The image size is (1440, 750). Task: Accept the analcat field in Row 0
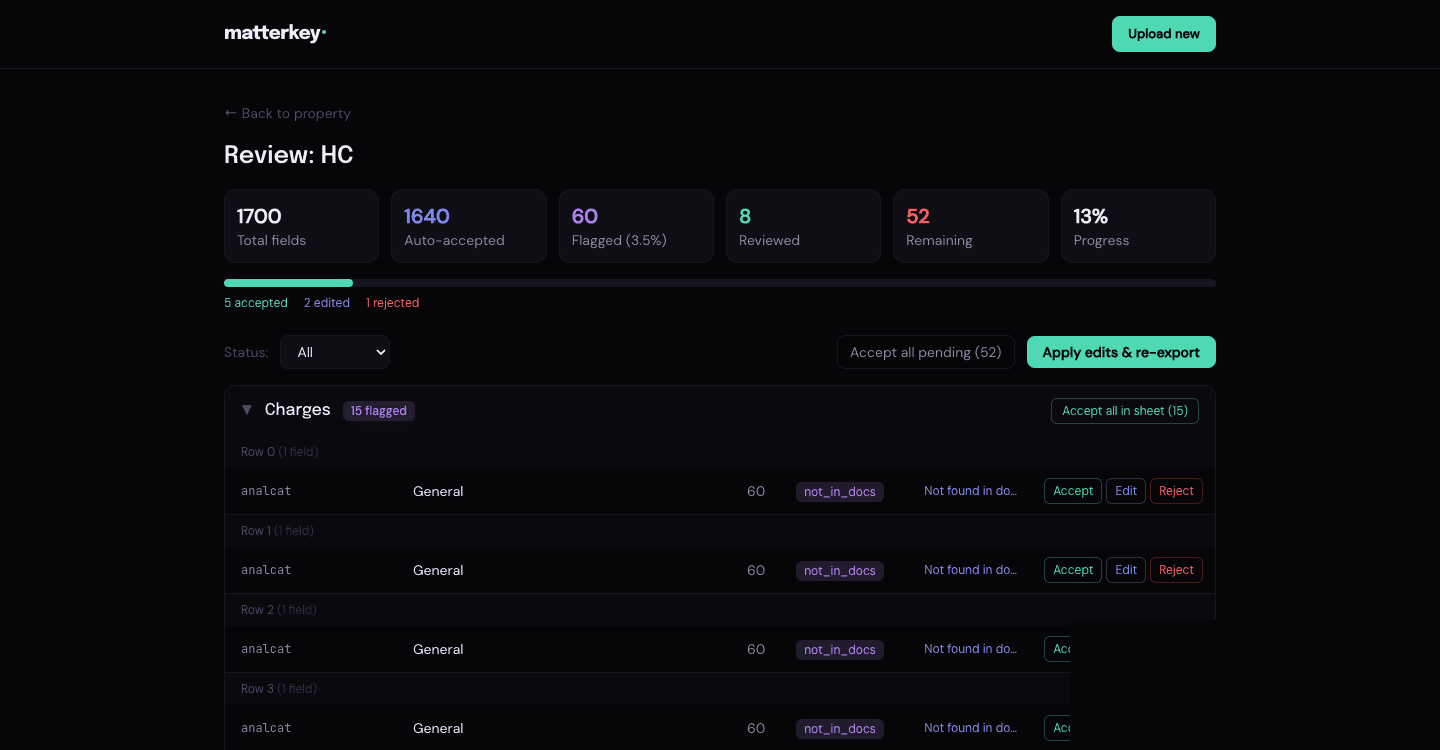[1072, 491]
